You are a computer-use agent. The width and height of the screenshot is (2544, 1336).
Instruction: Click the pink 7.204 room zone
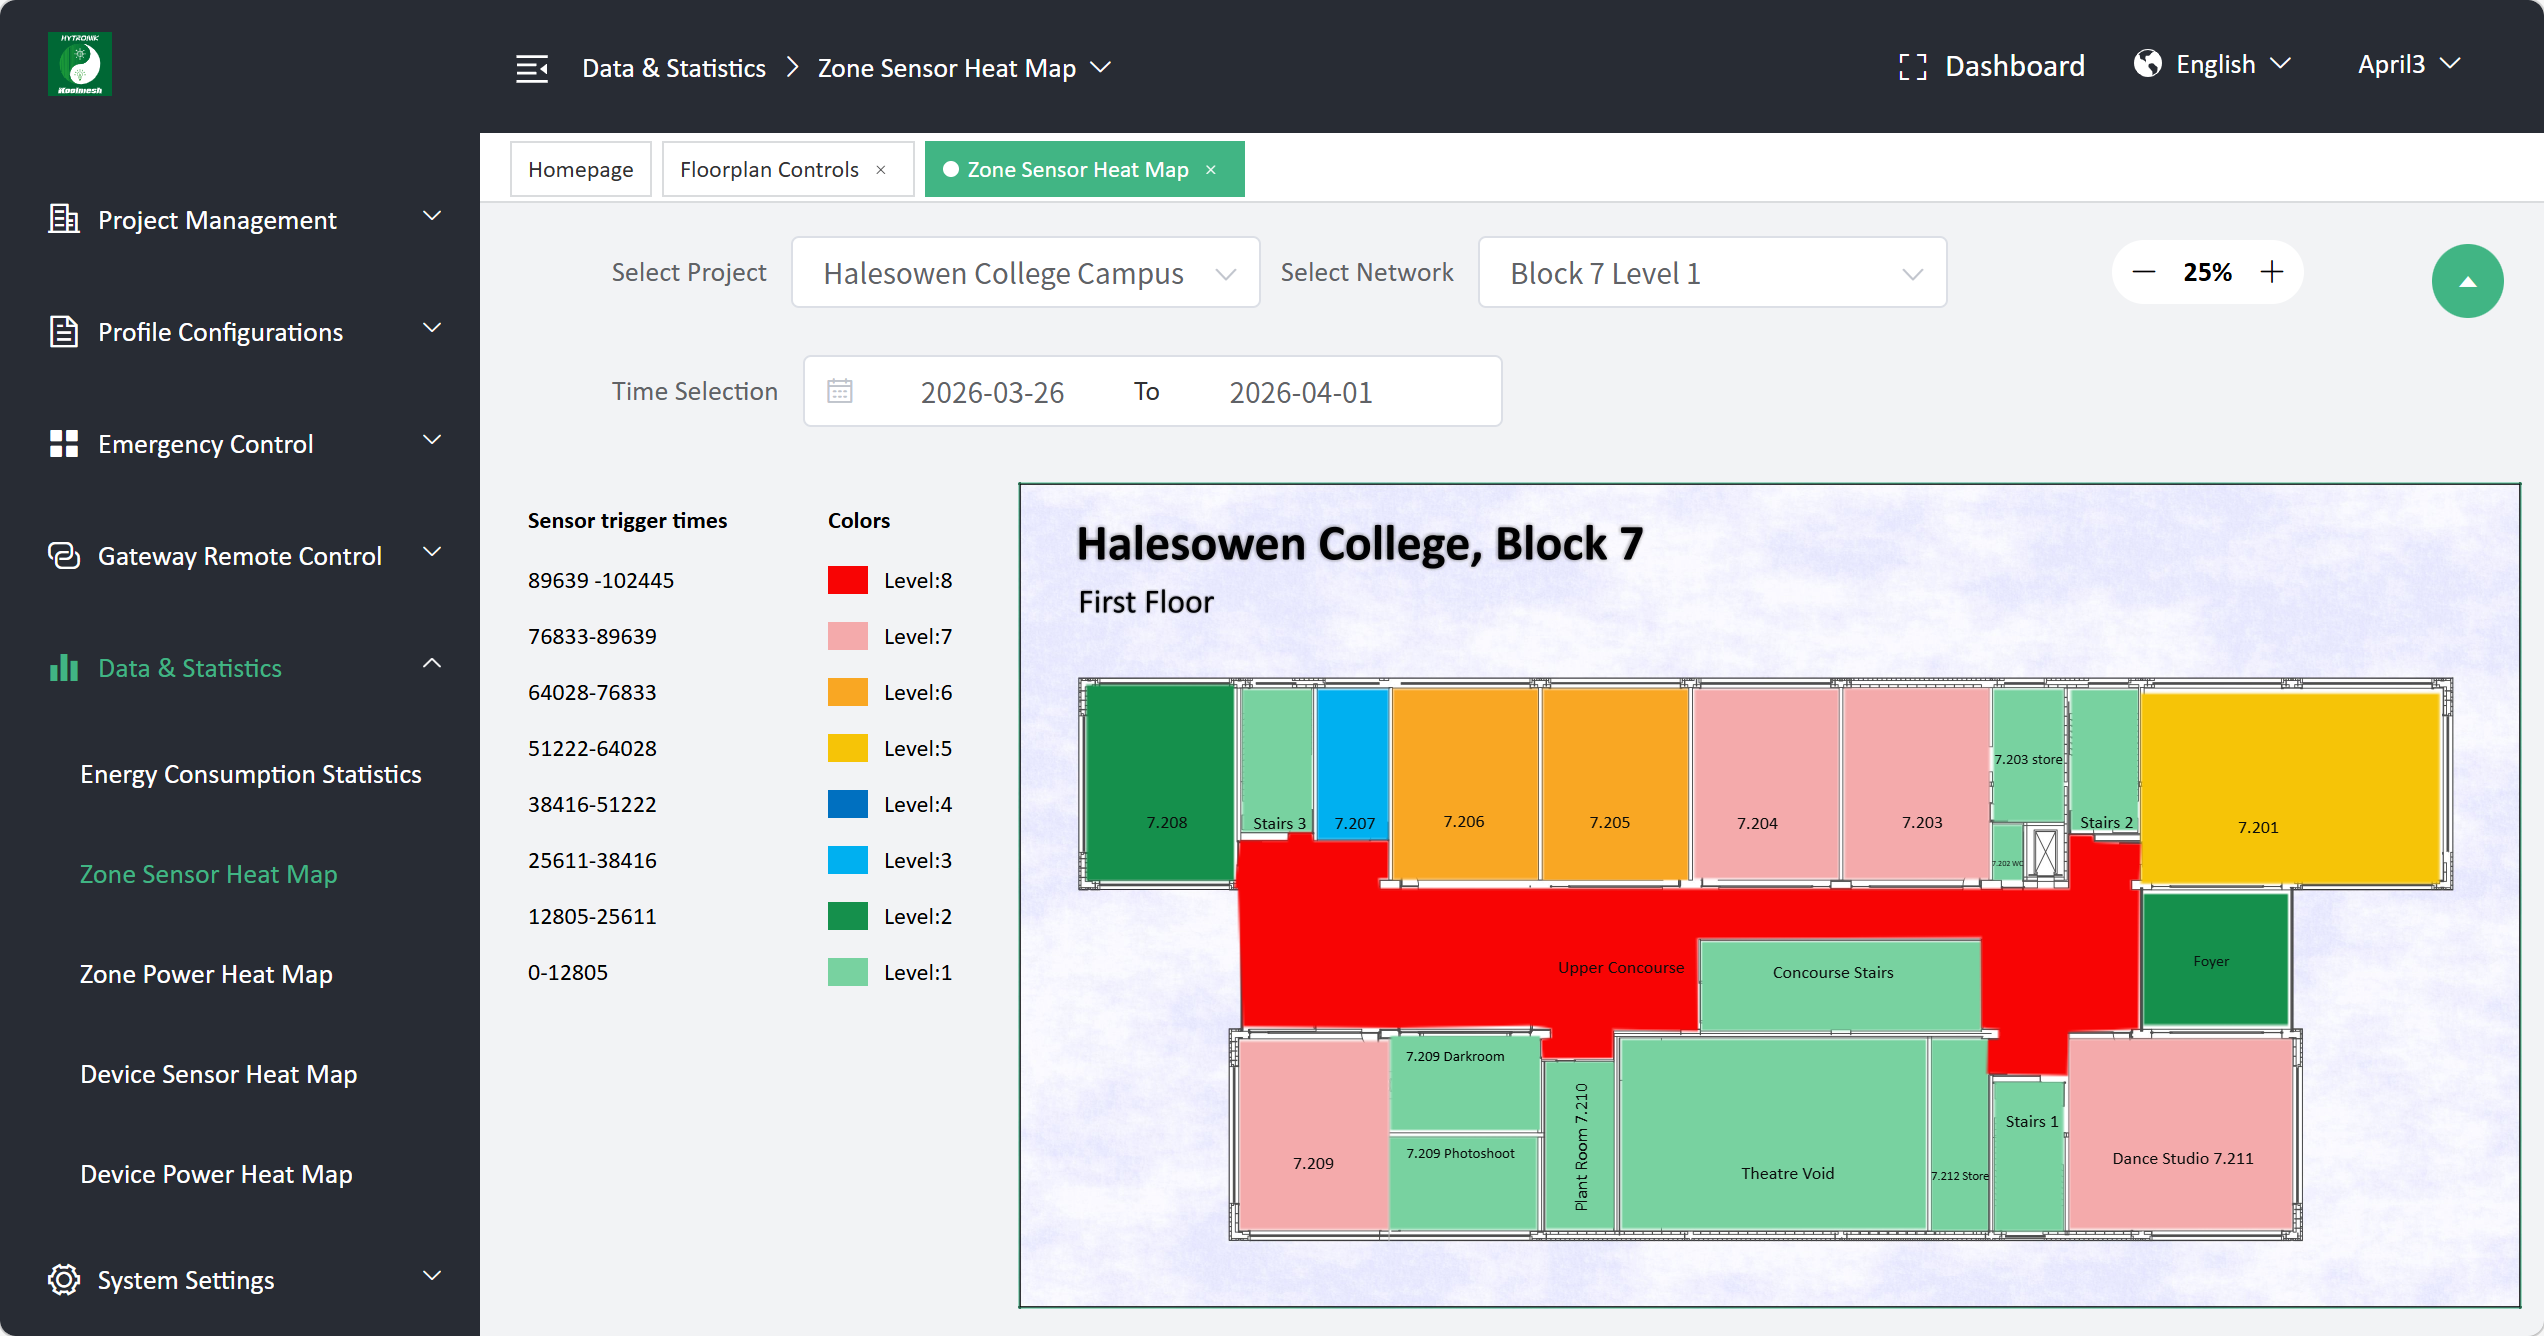click(1766, 784)
